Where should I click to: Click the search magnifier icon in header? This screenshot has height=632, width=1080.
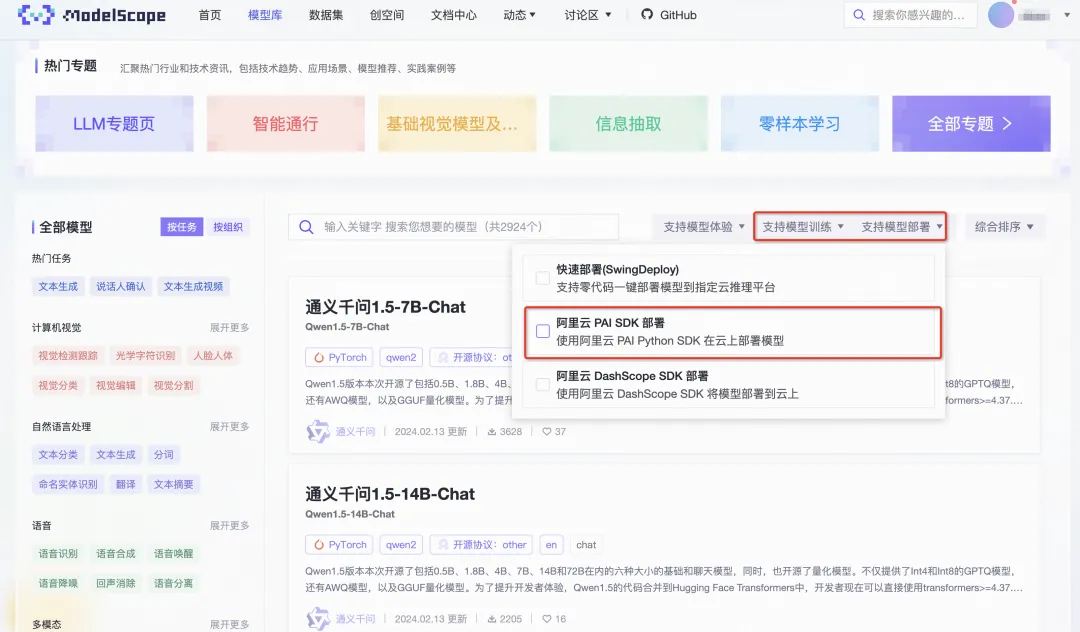click(x=858, y=14)
